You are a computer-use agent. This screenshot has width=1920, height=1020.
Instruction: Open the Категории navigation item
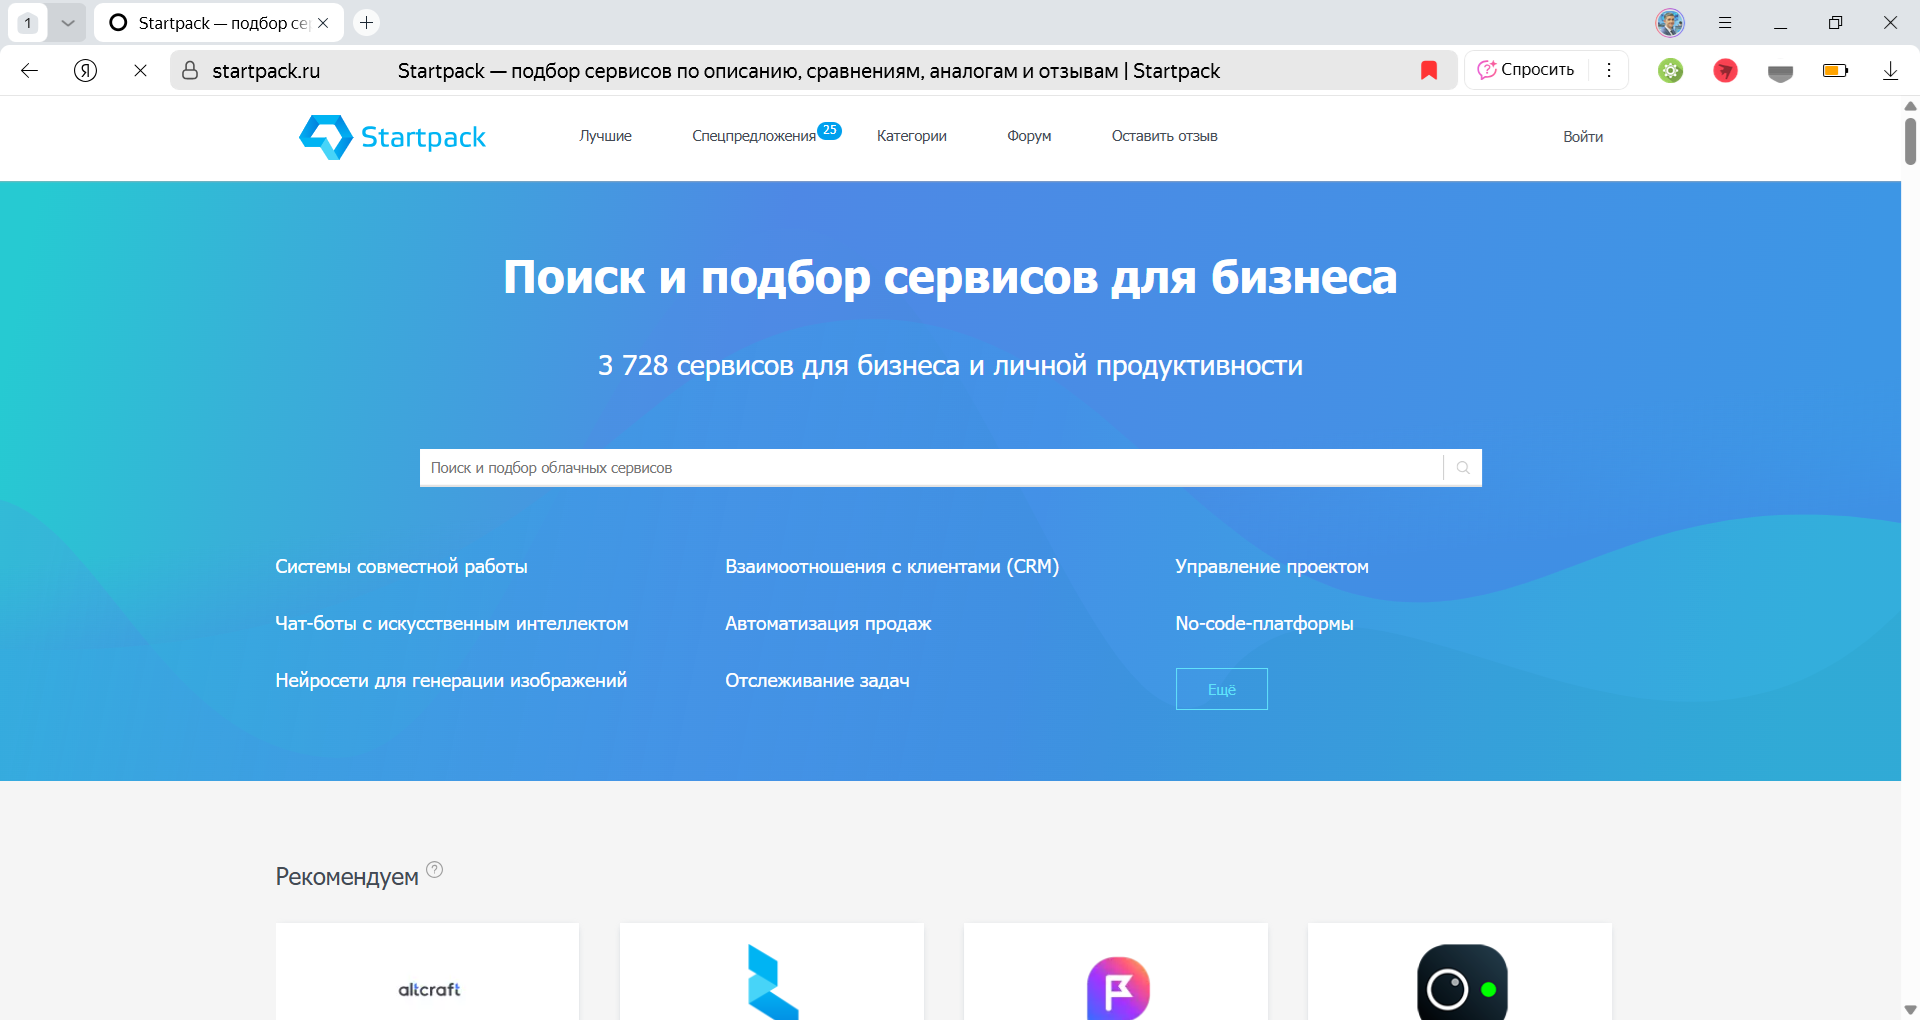point(911,136)
